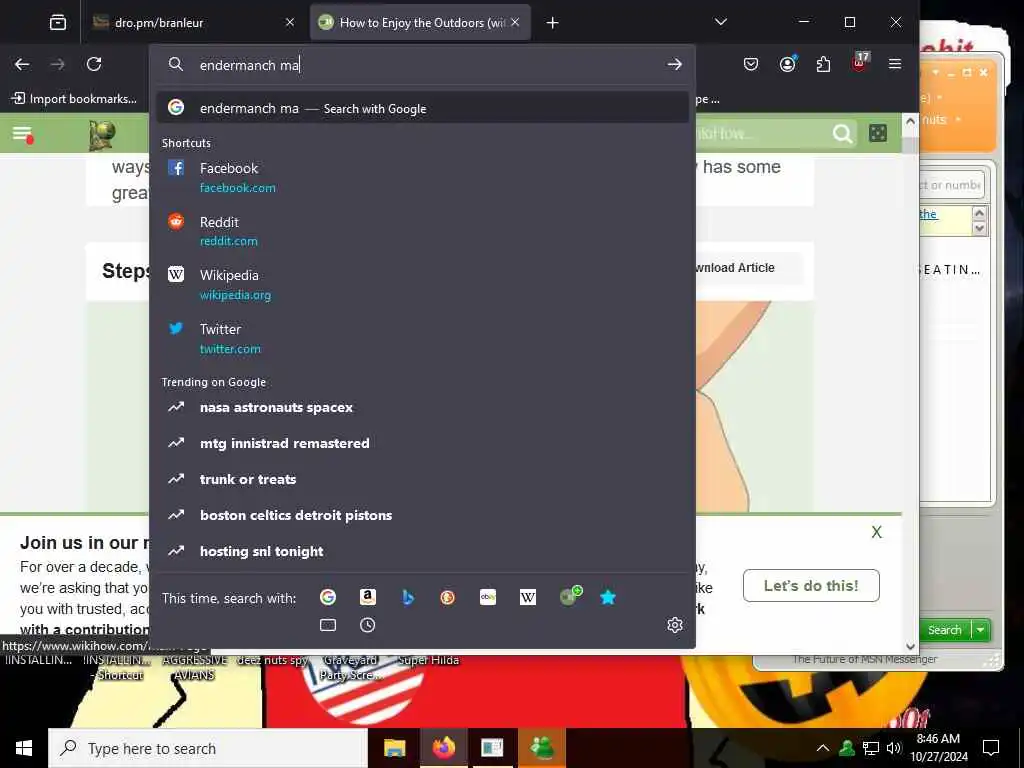The height and width of the screenshot is (768, 1024).
Task: Search this time with DuckDuckGo
Action: [x=447, y=597]
